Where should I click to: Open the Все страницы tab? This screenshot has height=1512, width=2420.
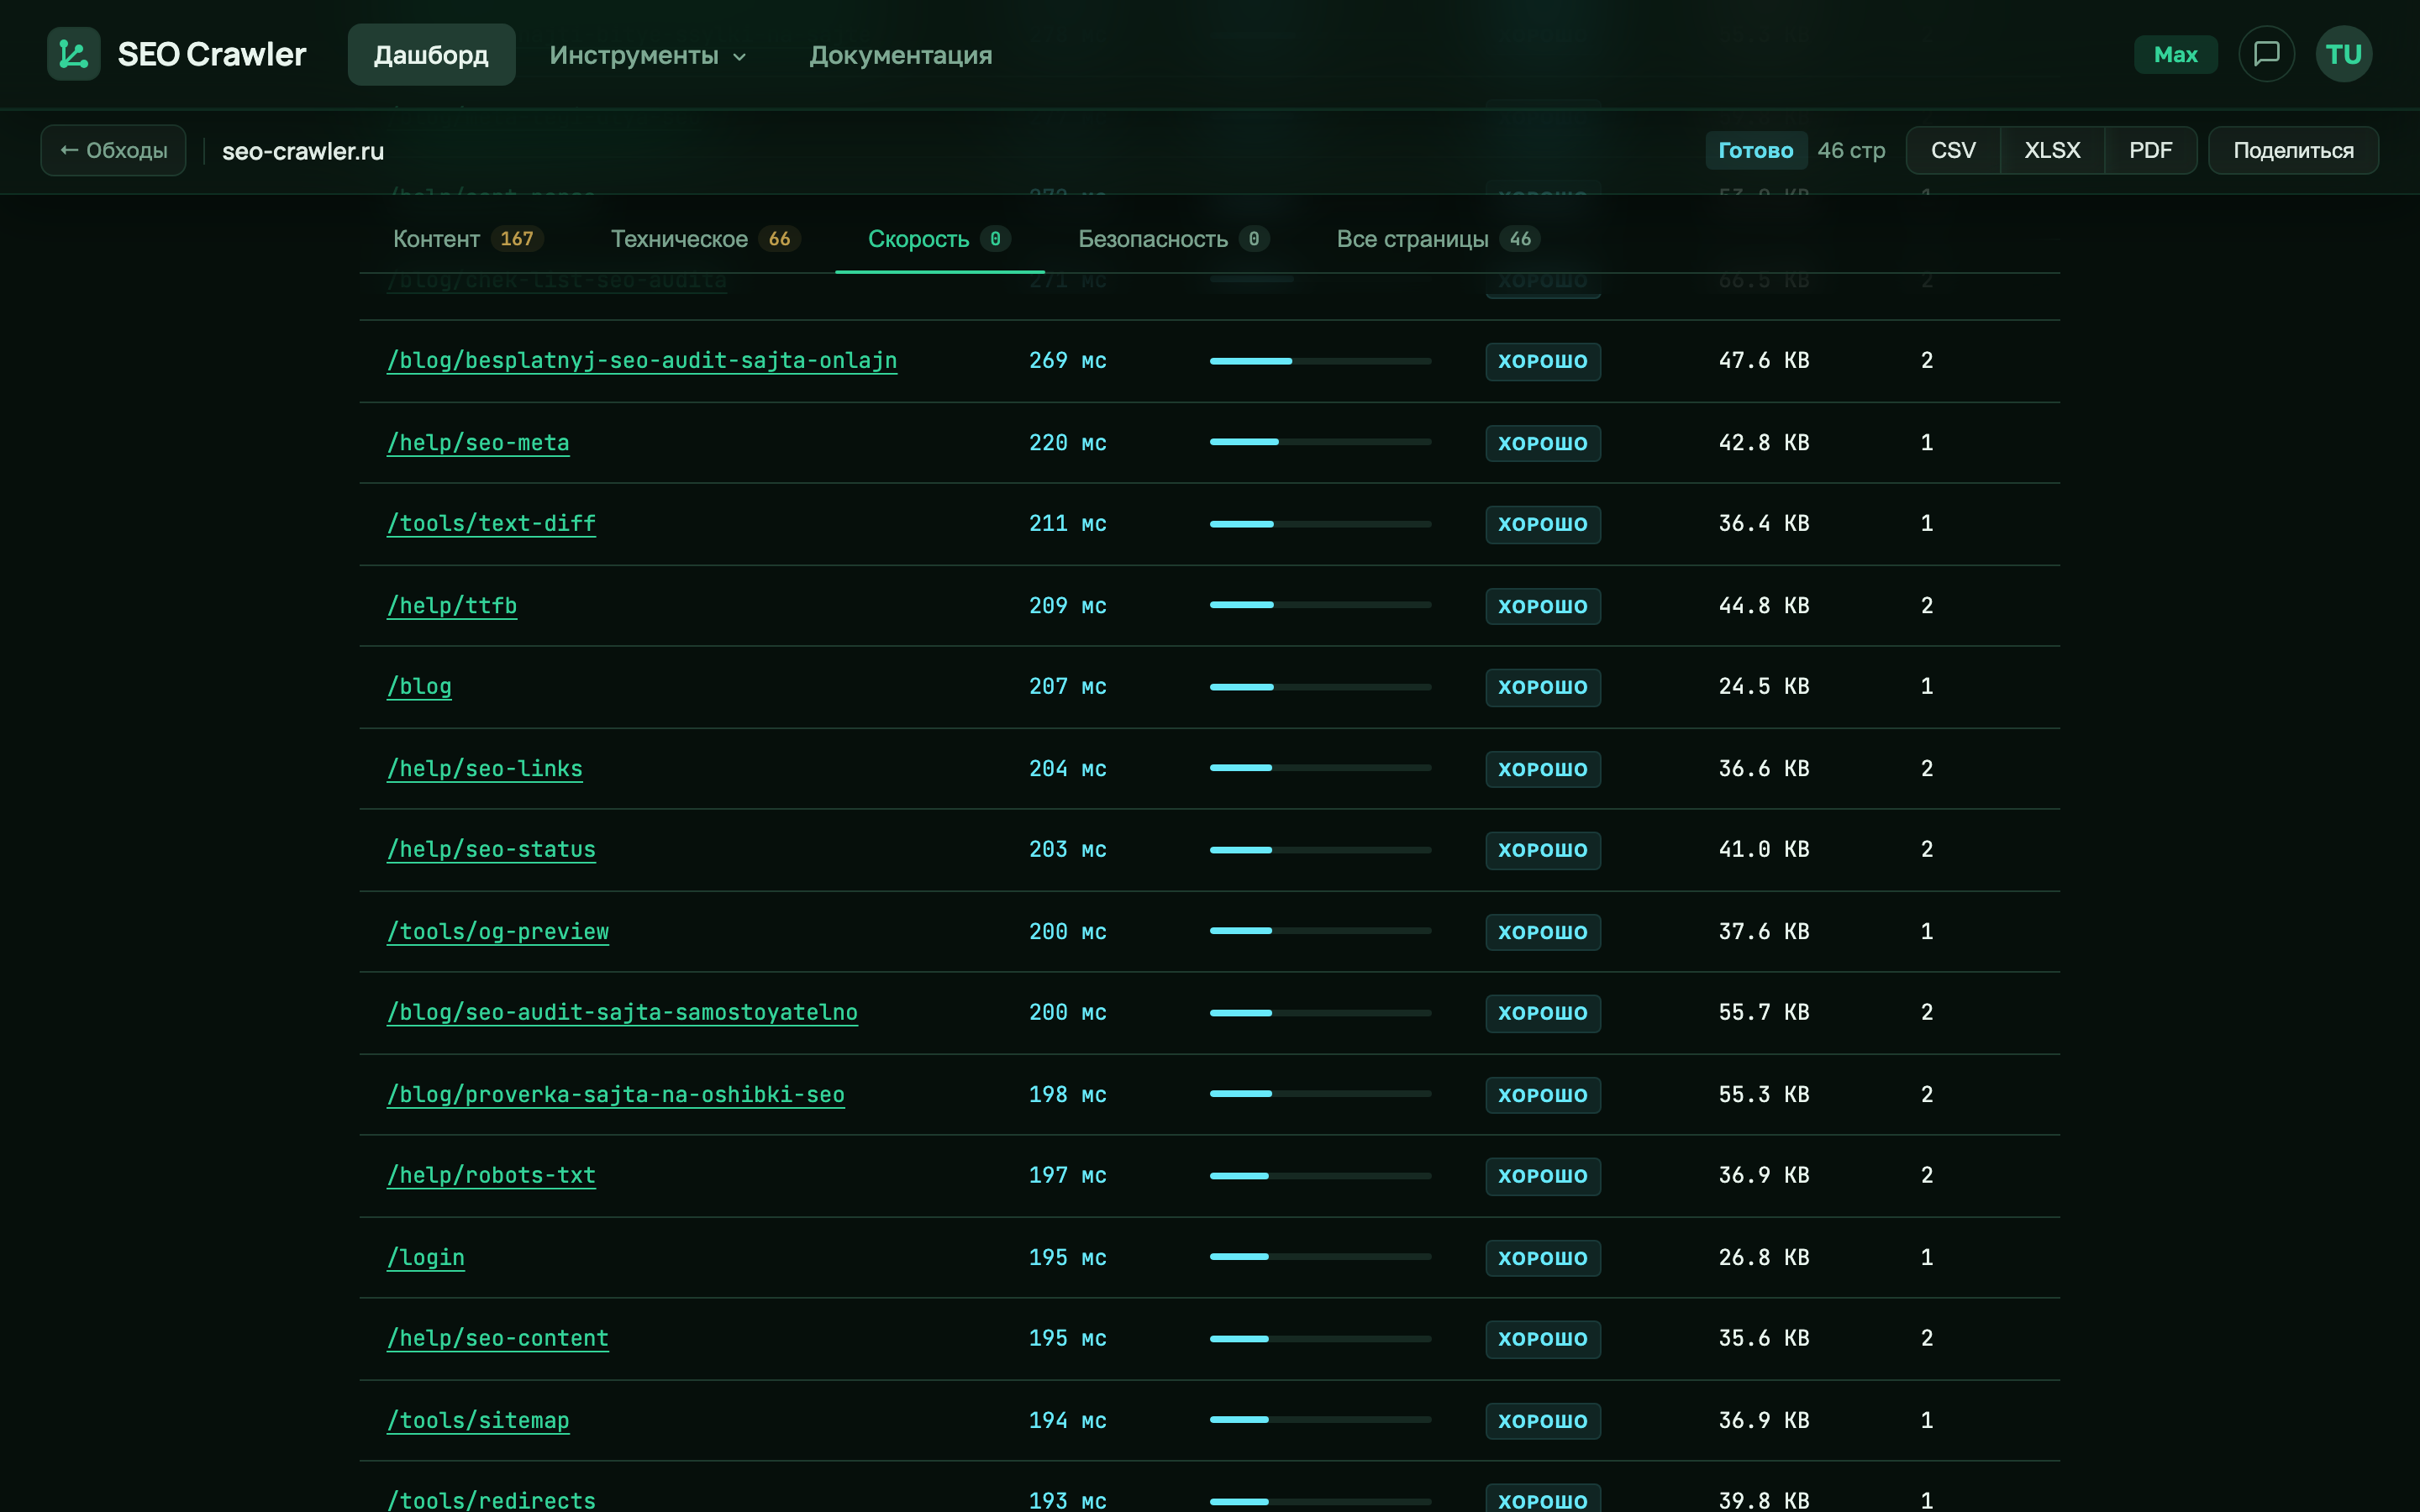click(x=1438, y=239)
